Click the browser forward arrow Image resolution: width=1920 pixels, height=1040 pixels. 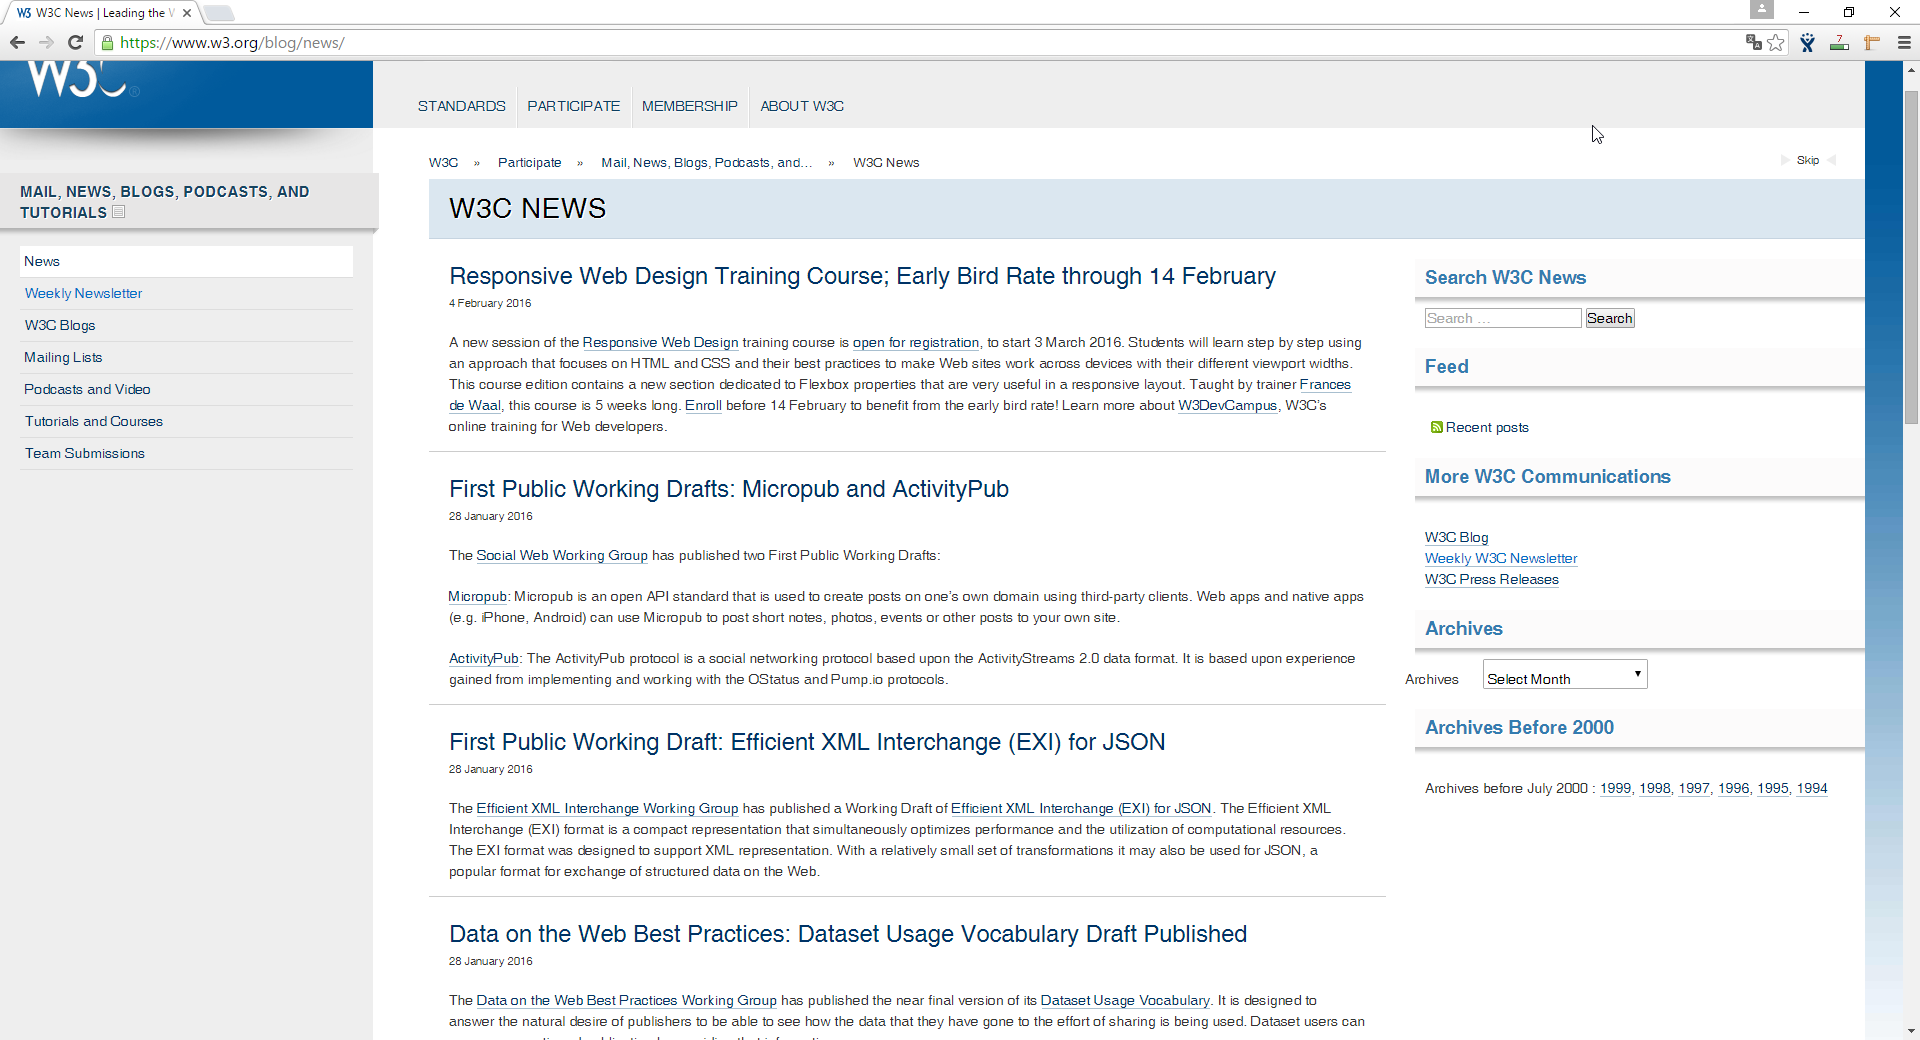tap(46, 42)
